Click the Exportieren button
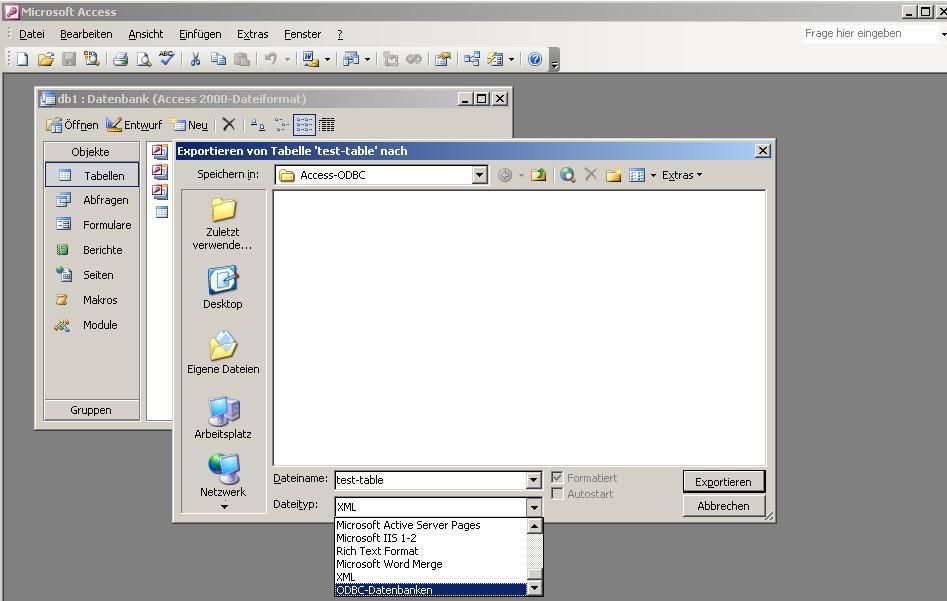This screenshot has width=947, height=601. click(x=724, y=482)
